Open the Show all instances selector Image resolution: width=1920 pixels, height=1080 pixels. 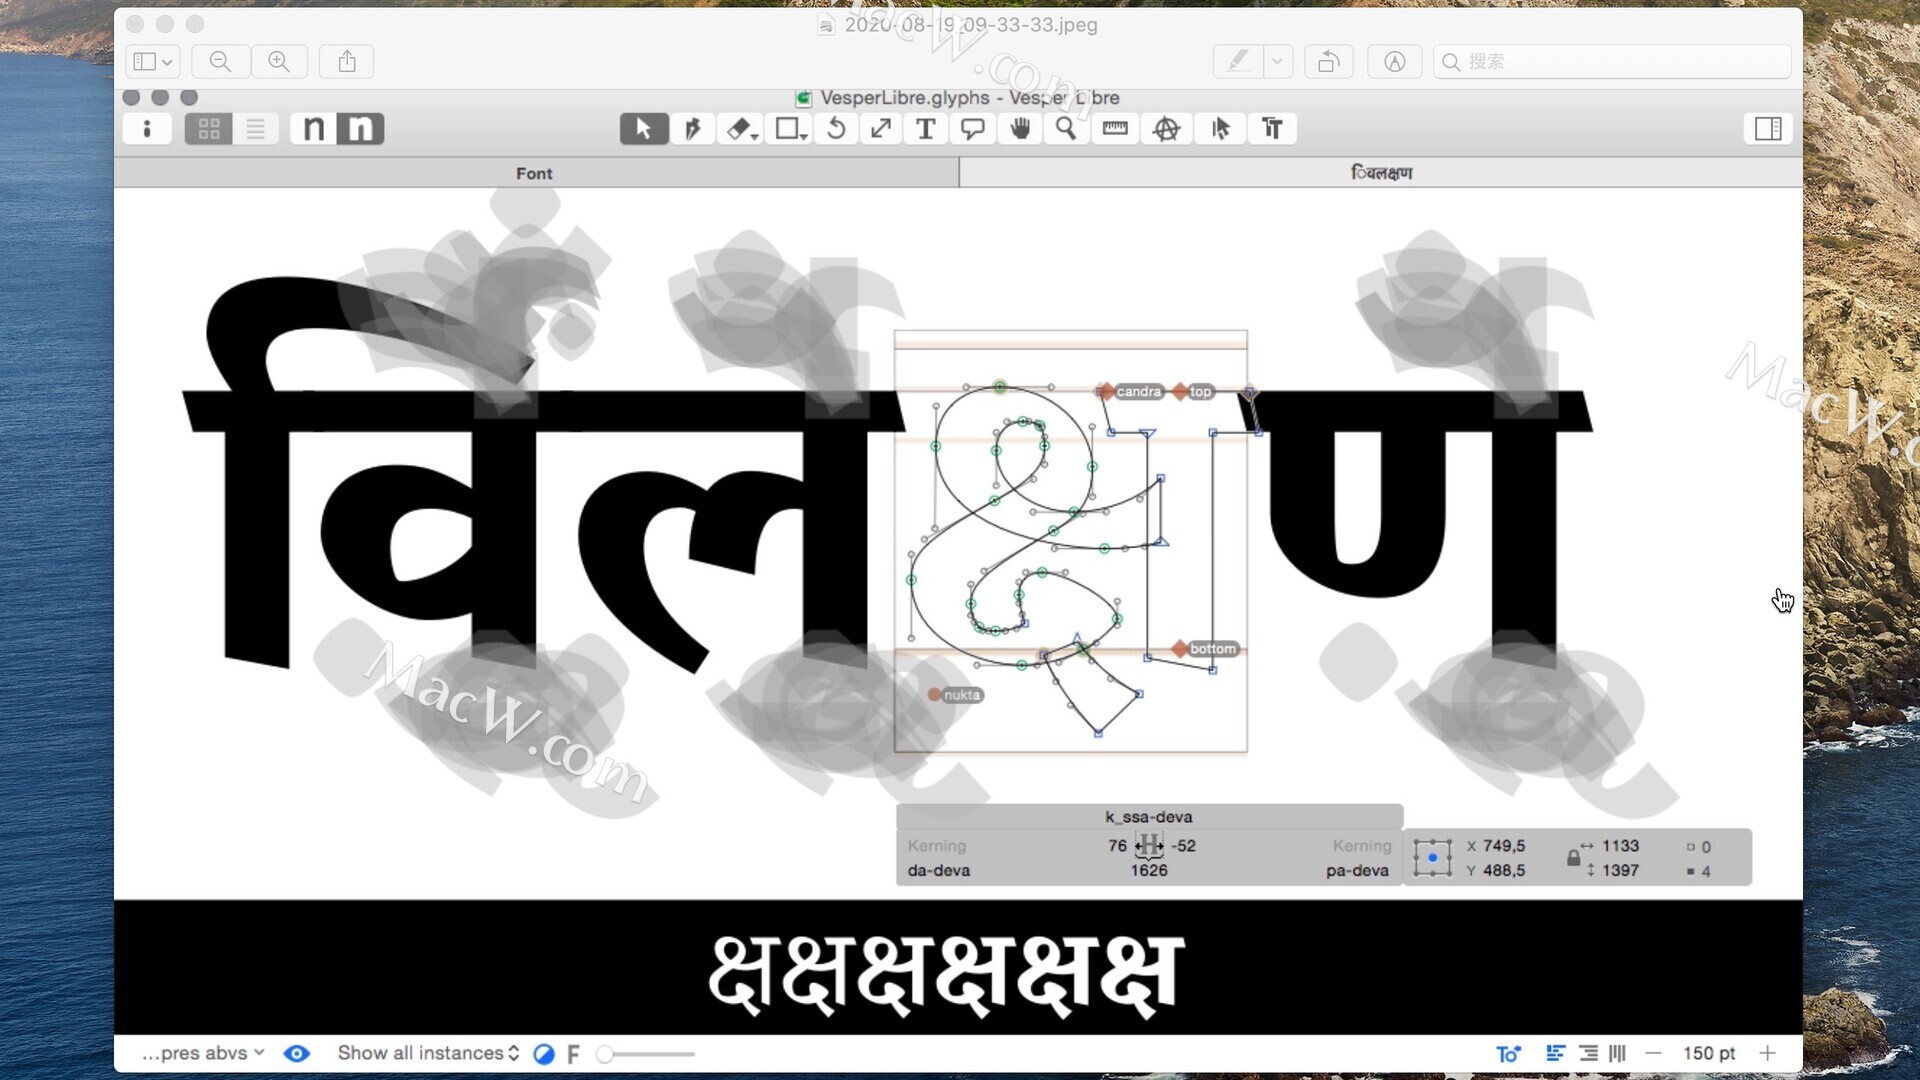click(x=426, y=1053)
